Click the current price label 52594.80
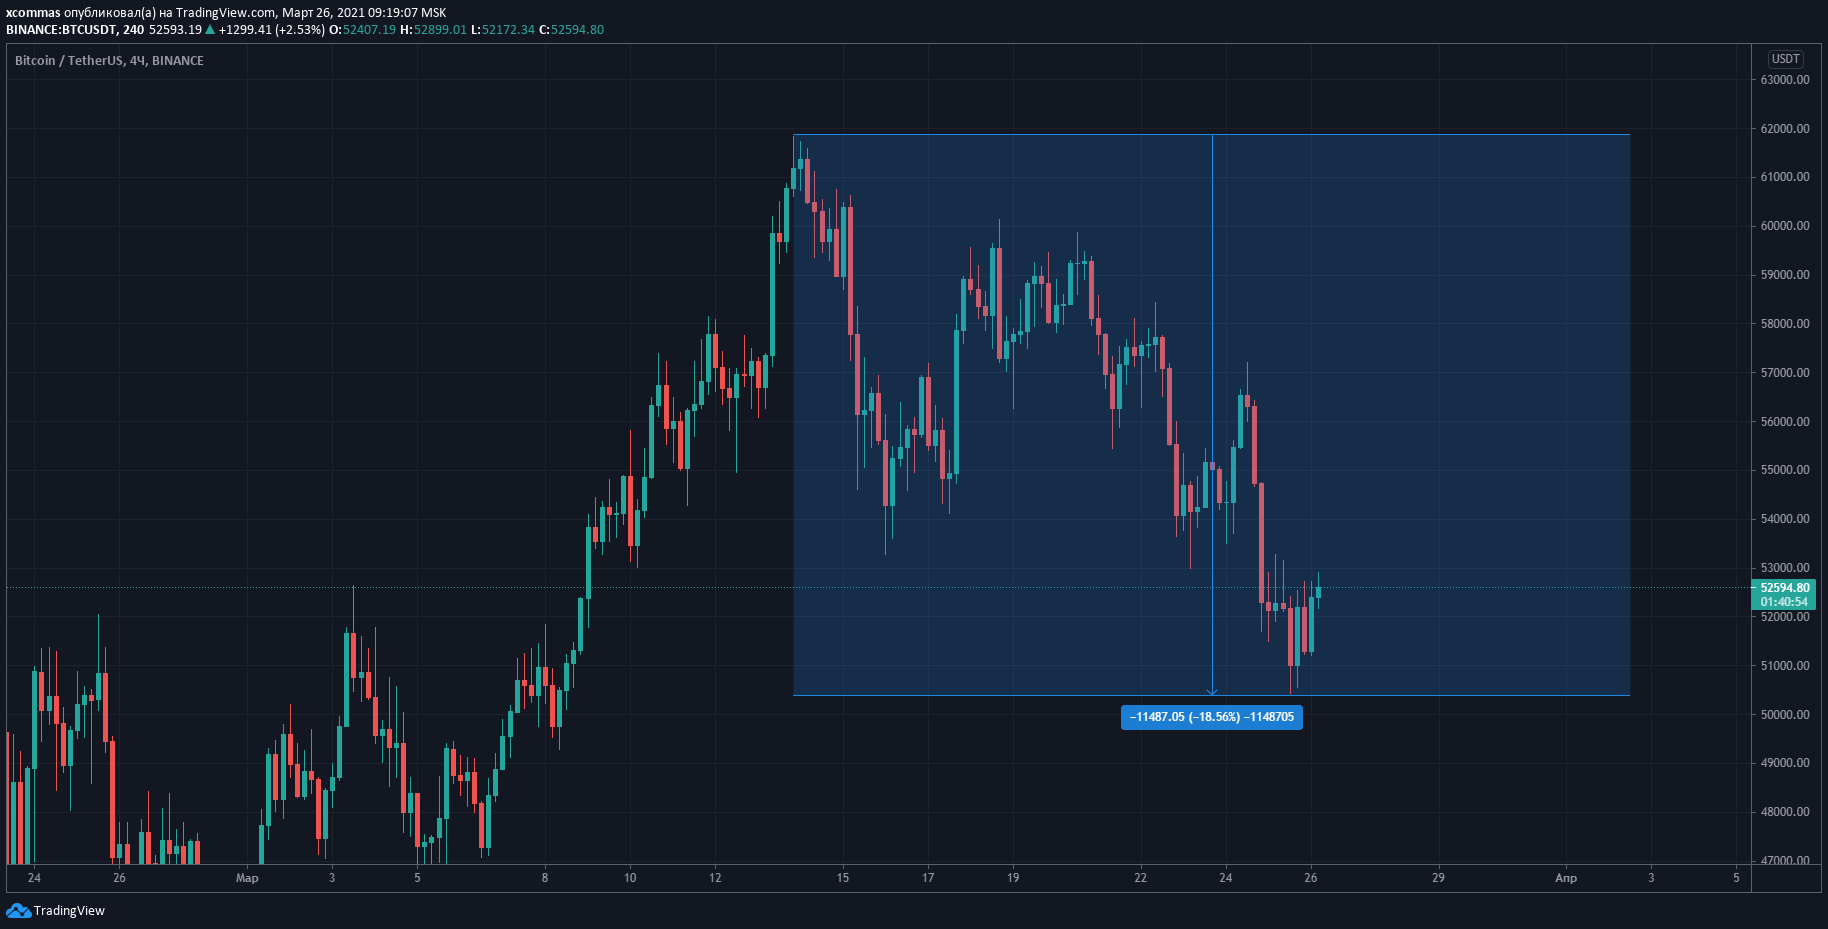The width and height of the screenshot is (1828, 929). pyautogui.click(x=1785, y=588)
